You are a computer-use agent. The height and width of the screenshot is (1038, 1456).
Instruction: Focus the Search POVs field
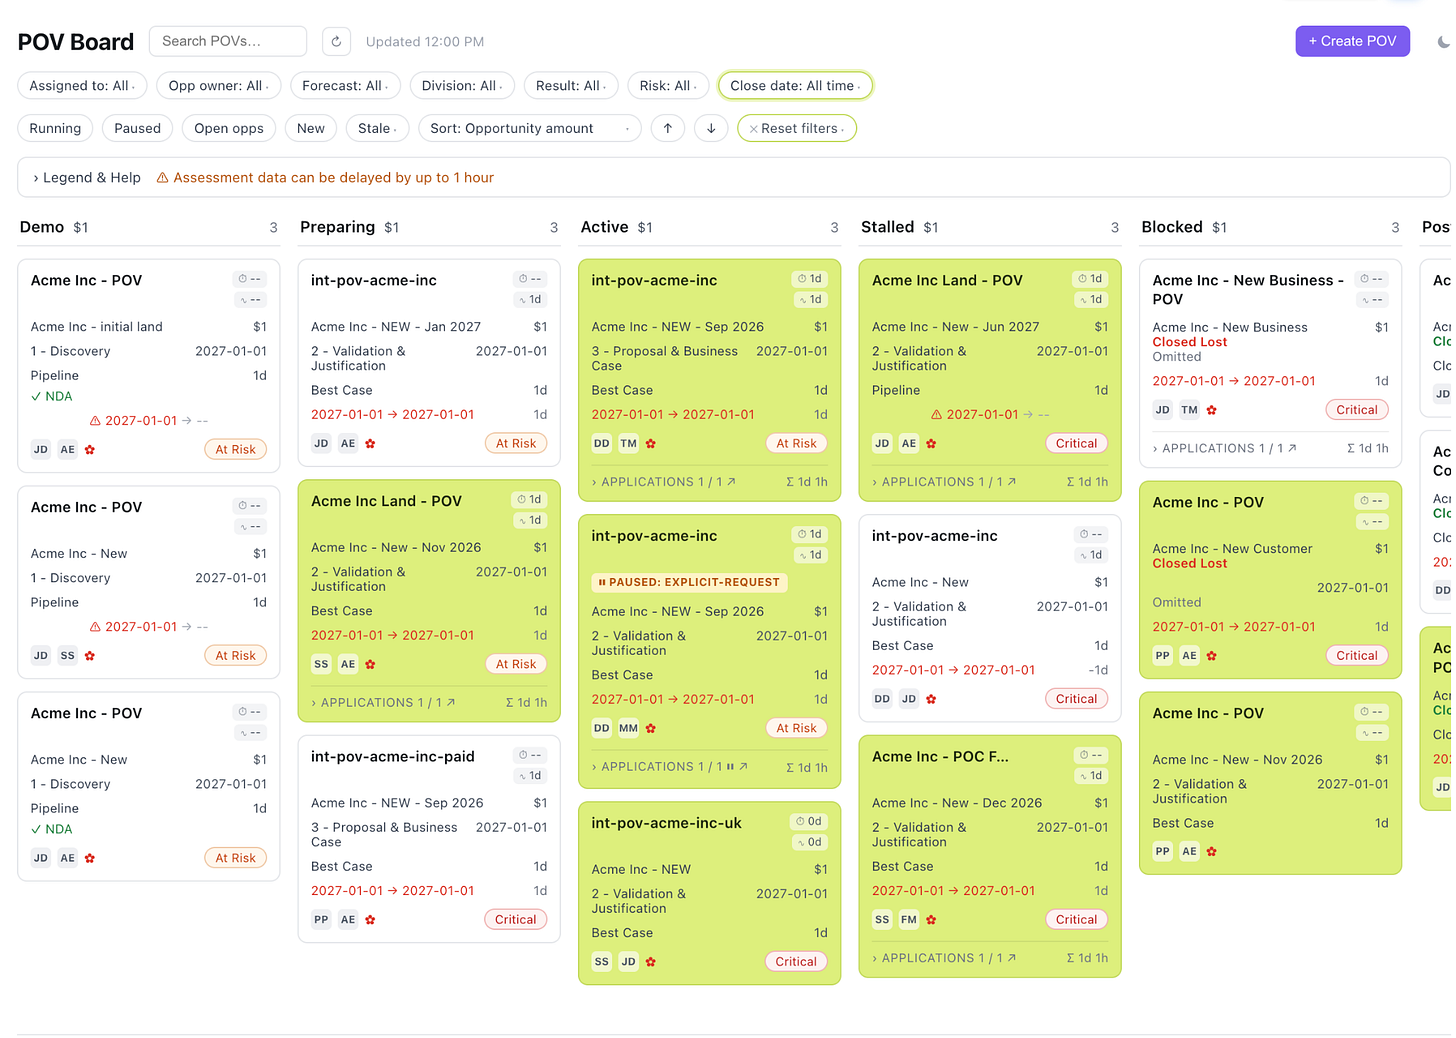pyautogui.click(x=228, y=41)
